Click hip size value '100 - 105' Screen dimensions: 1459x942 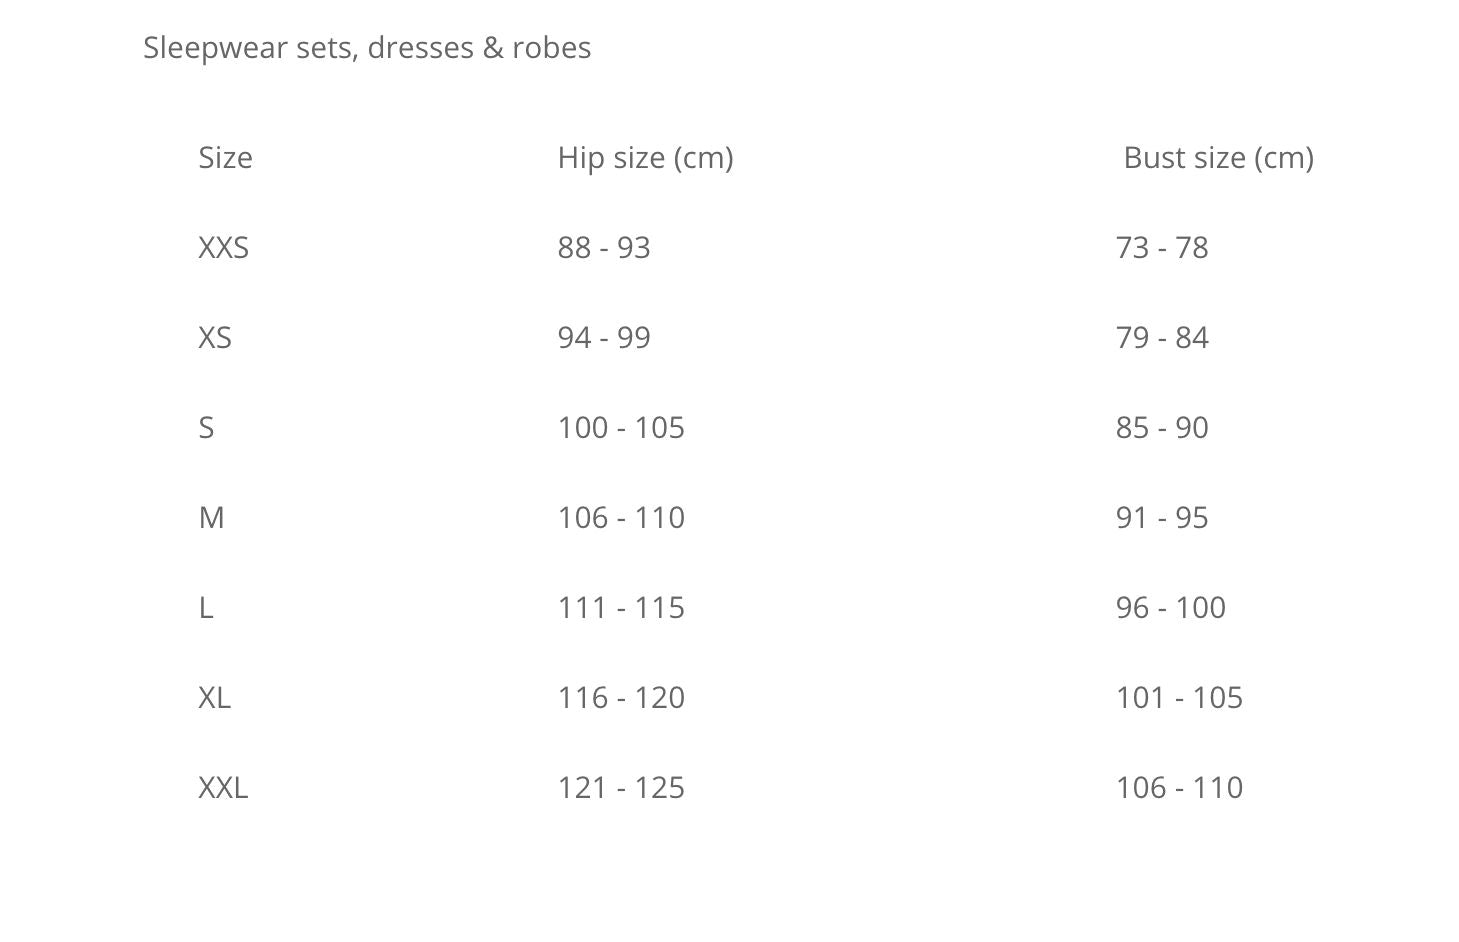(x=621, y=428)
